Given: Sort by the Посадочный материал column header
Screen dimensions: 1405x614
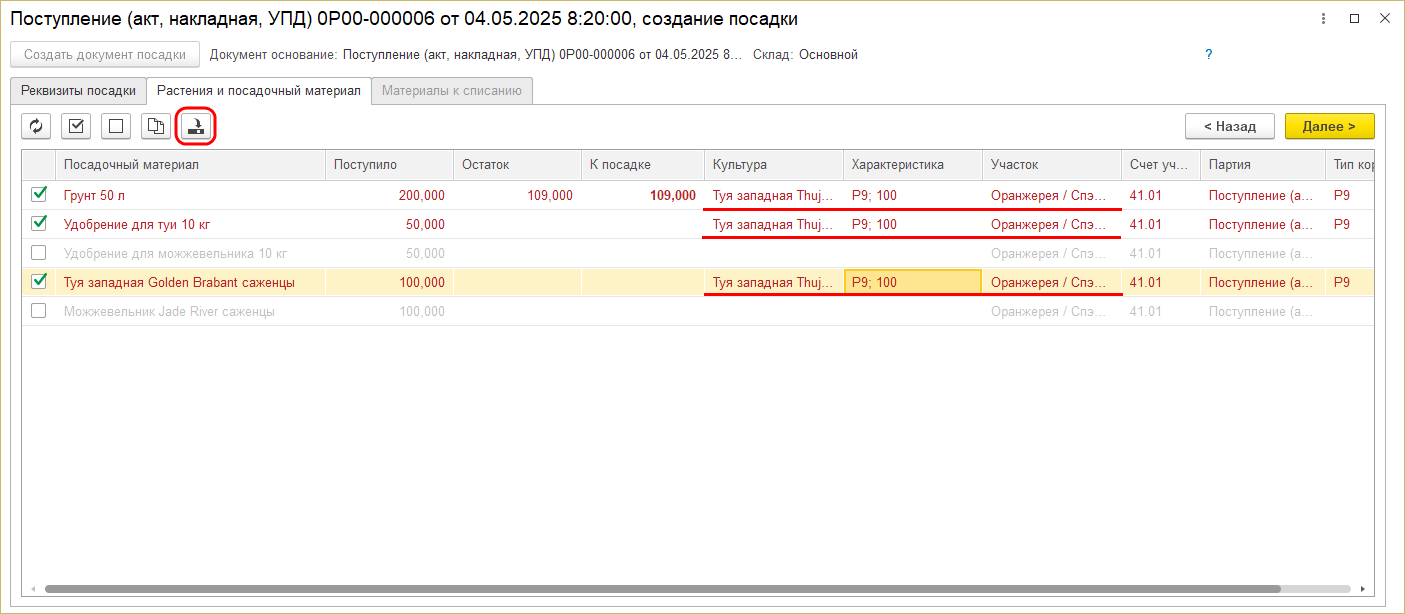Looking at the screenshot, I should 190,165.
